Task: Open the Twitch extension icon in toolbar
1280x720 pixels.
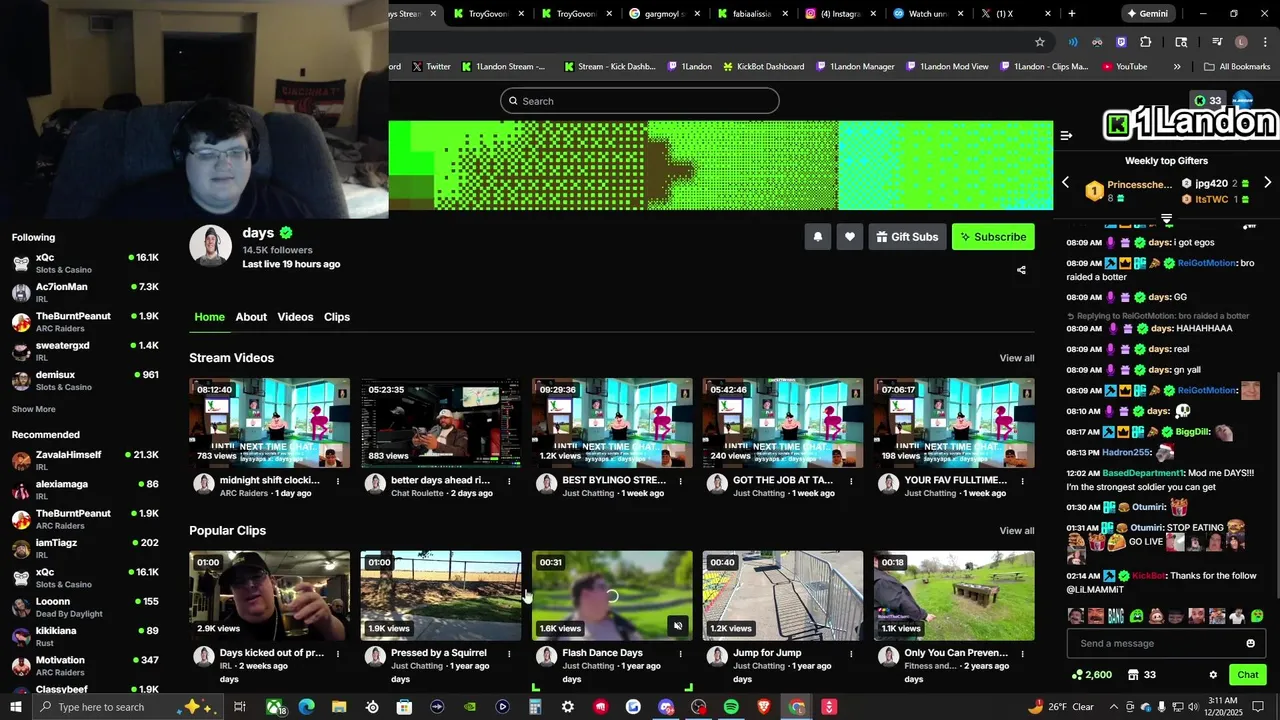Action: (1121, 42)
